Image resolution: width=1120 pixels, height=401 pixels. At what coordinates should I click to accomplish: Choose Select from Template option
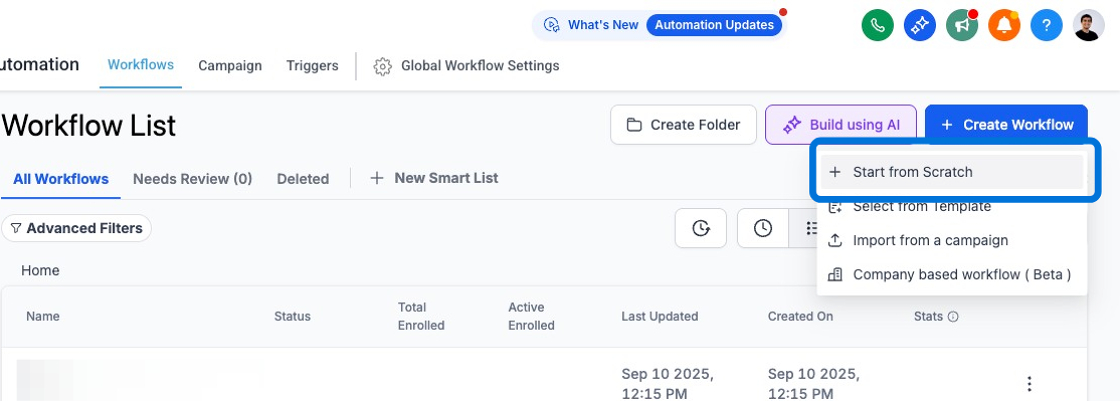pyautogui.click(x=952, y=207)
